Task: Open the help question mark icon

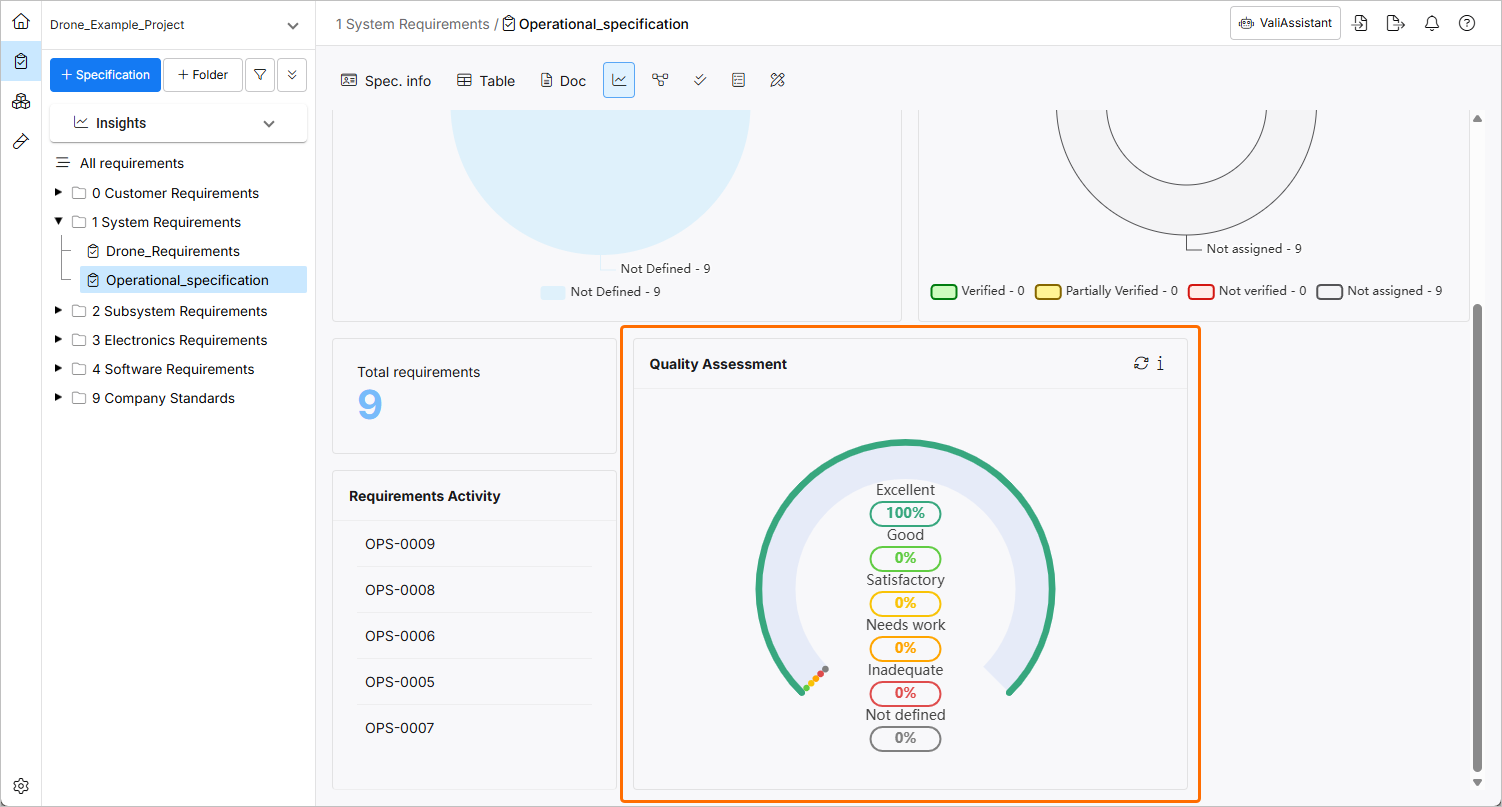Action: (1467, 23)
